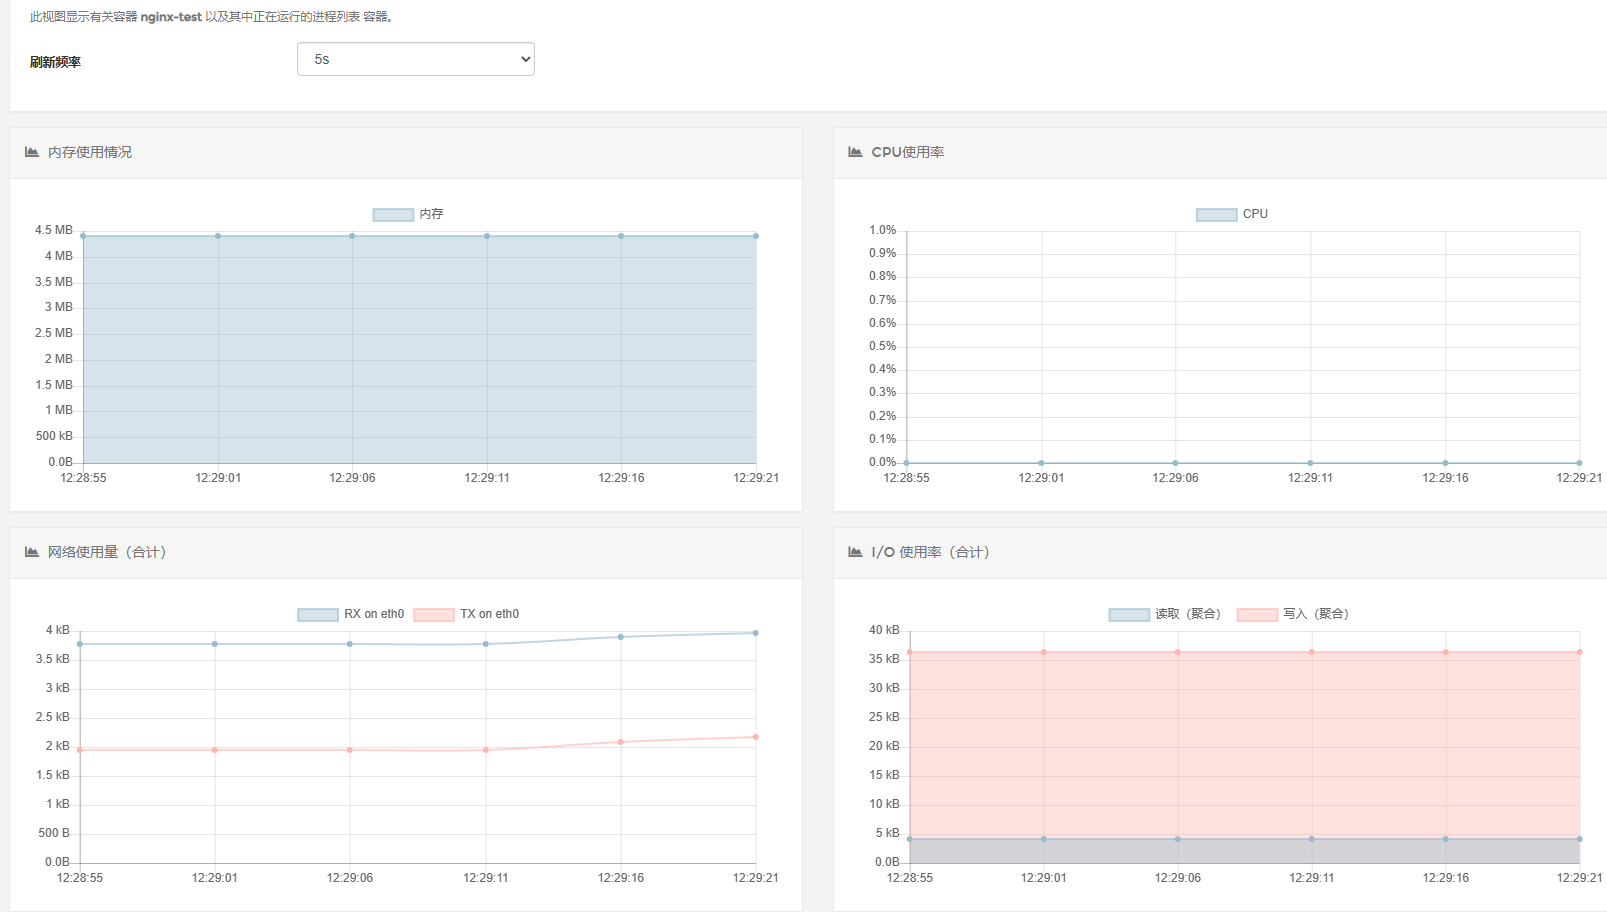This screenshot has width=1607, height=912.
Task: Click TX data point at 12:29:21 in network chart
Action: click(755, 737)
